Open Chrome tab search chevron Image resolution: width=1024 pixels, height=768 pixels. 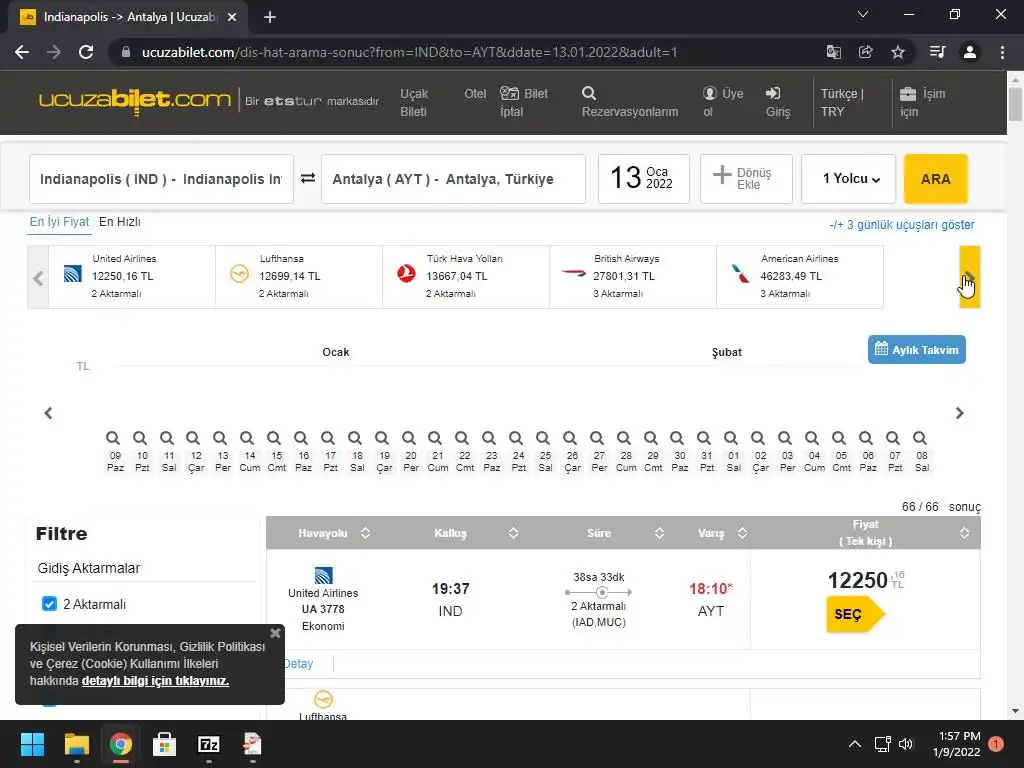coord(863,14)
